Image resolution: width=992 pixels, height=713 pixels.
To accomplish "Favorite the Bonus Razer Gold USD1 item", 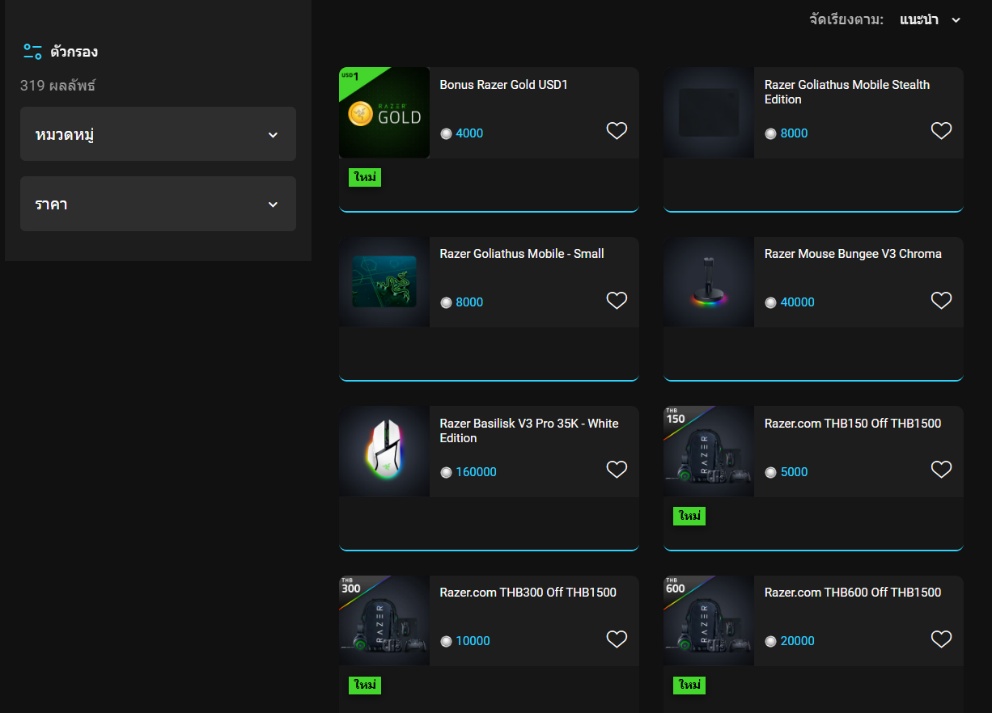I will point(617,131).
